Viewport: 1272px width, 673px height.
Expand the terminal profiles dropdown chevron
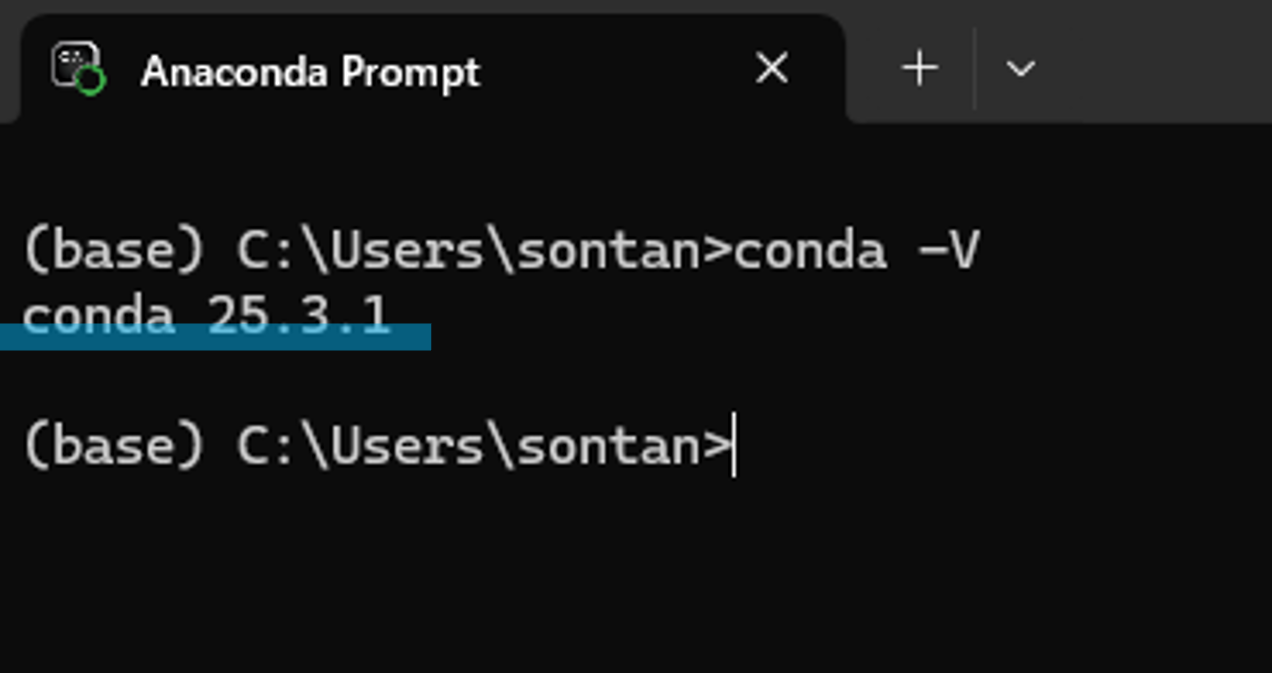tap(1020, 69)
